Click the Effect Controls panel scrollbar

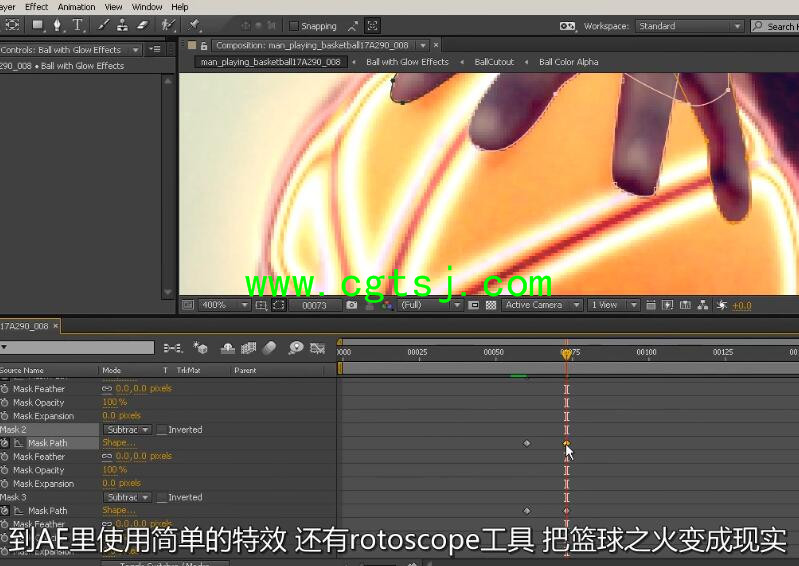click(168, 186)
